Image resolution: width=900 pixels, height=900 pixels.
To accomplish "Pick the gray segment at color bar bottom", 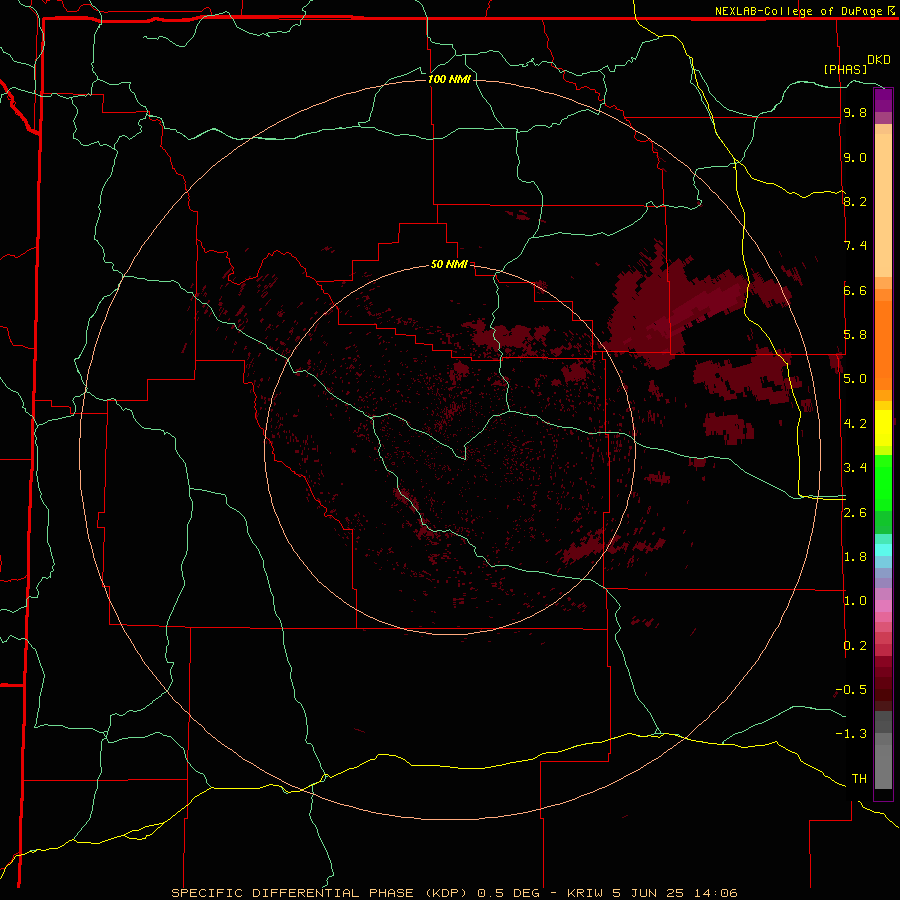I will pyautogui.click(x=883, y=766).
